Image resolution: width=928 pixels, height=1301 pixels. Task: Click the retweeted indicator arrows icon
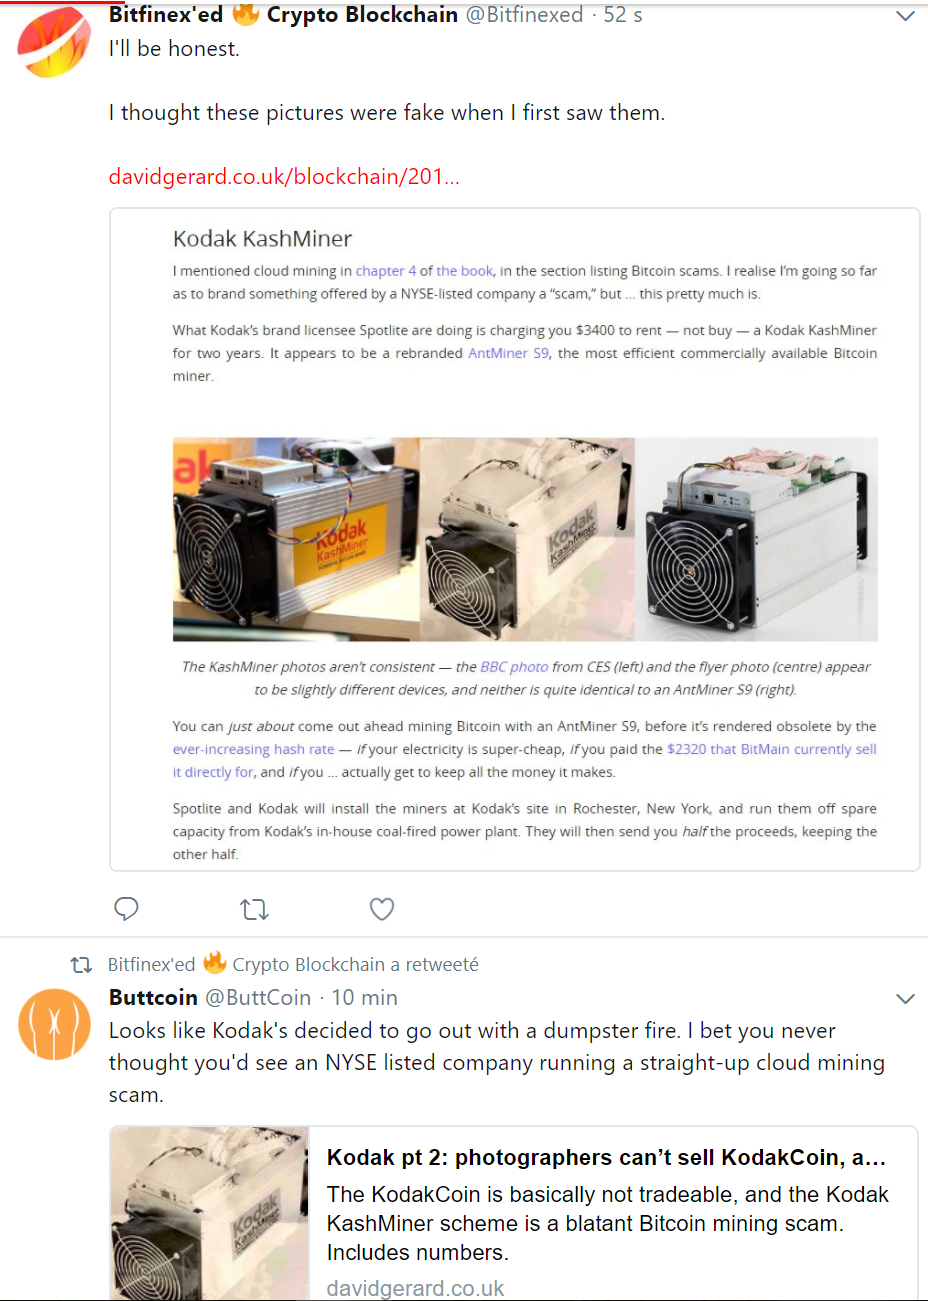pyautogui.click(x=81, y=965)
